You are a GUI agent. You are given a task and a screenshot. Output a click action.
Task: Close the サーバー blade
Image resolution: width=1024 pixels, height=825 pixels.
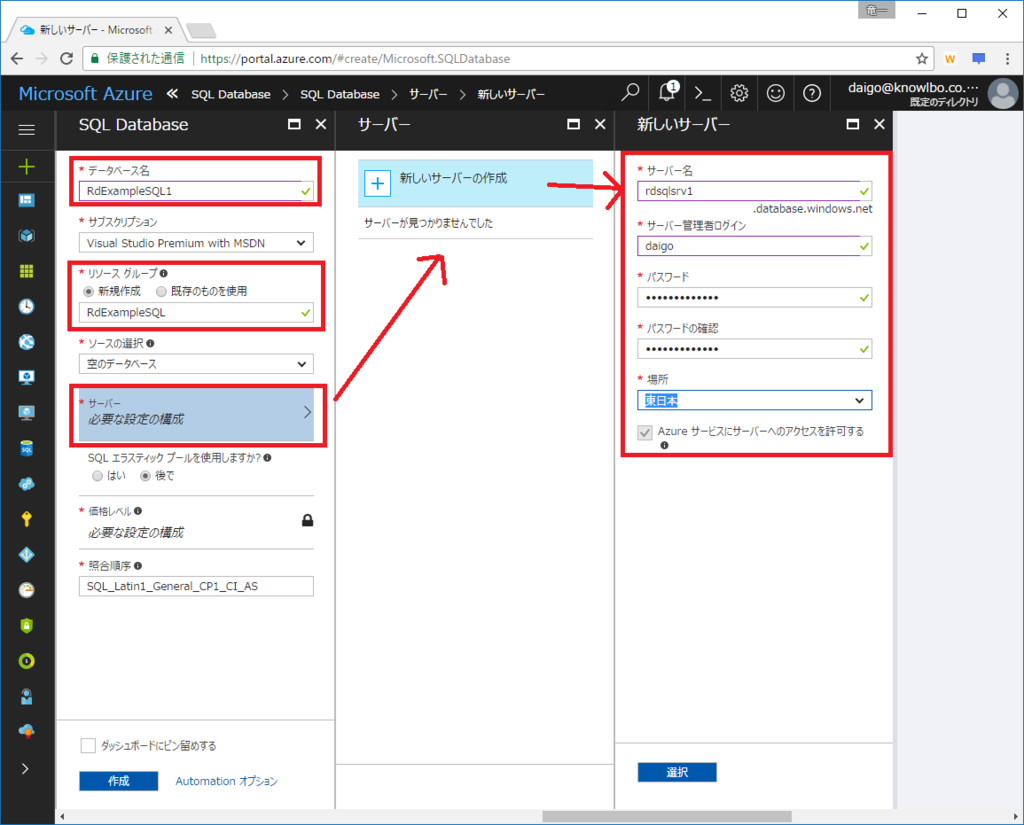(x=600, y=124)
